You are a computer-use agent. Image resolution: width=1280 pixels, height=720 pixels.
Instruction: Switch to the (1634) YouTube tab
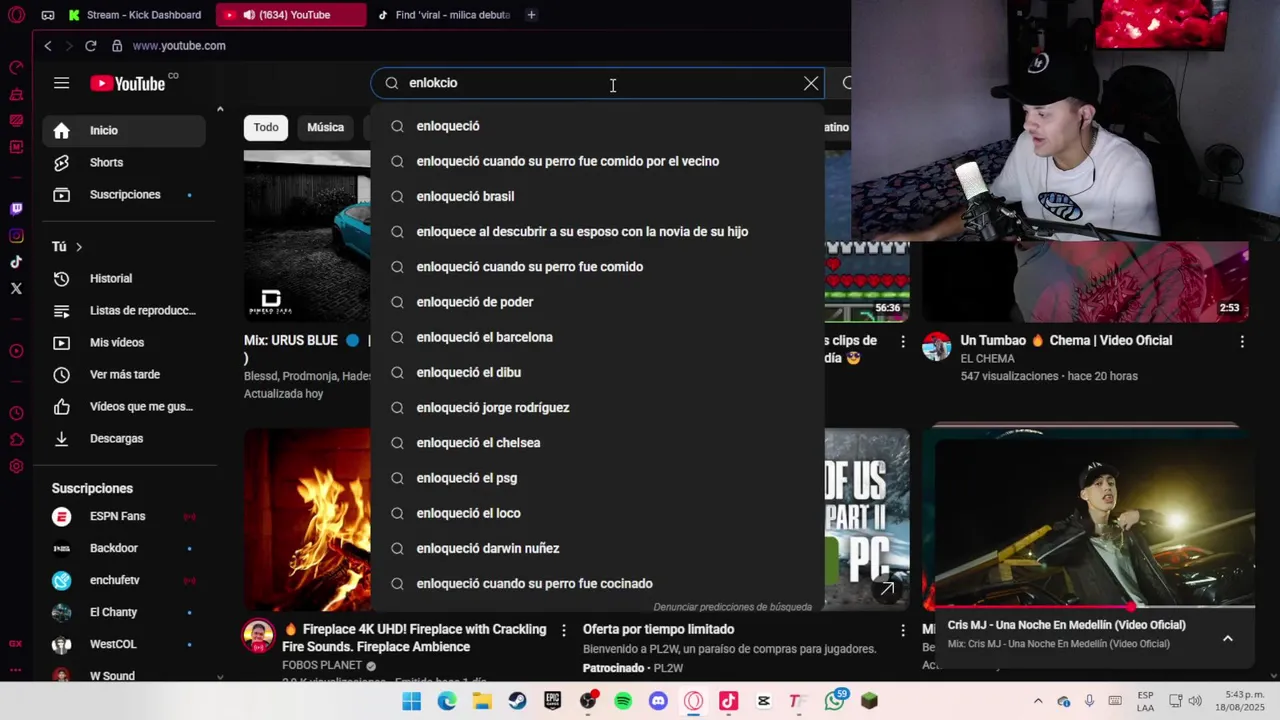291,15
